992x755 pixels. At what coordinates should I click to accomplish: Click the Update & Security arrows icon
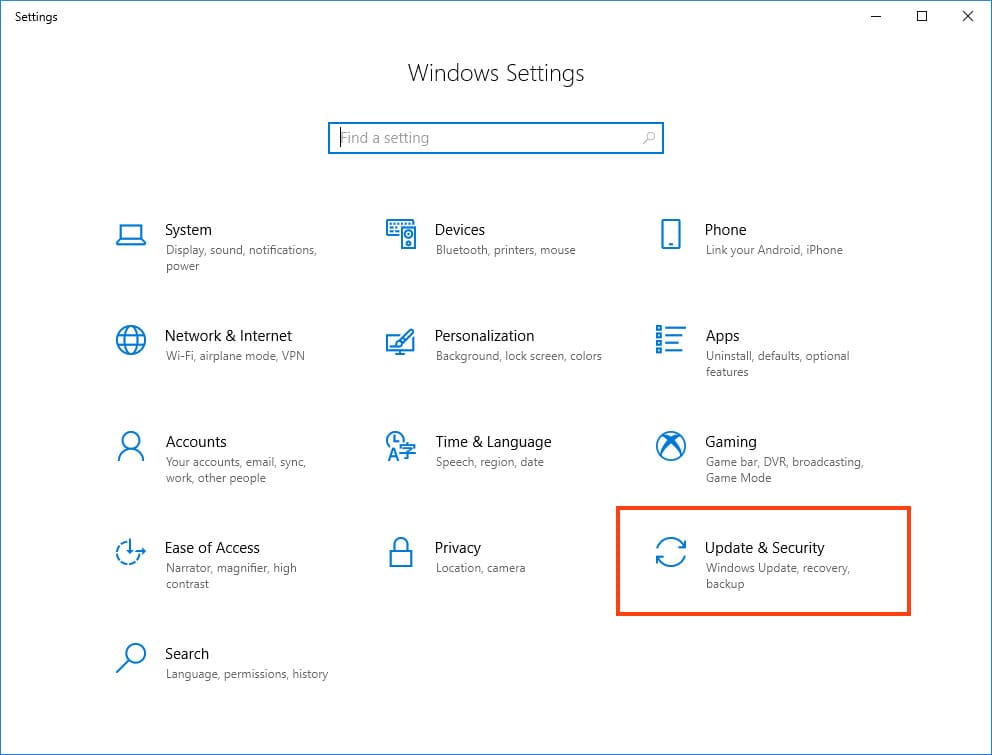671,552
